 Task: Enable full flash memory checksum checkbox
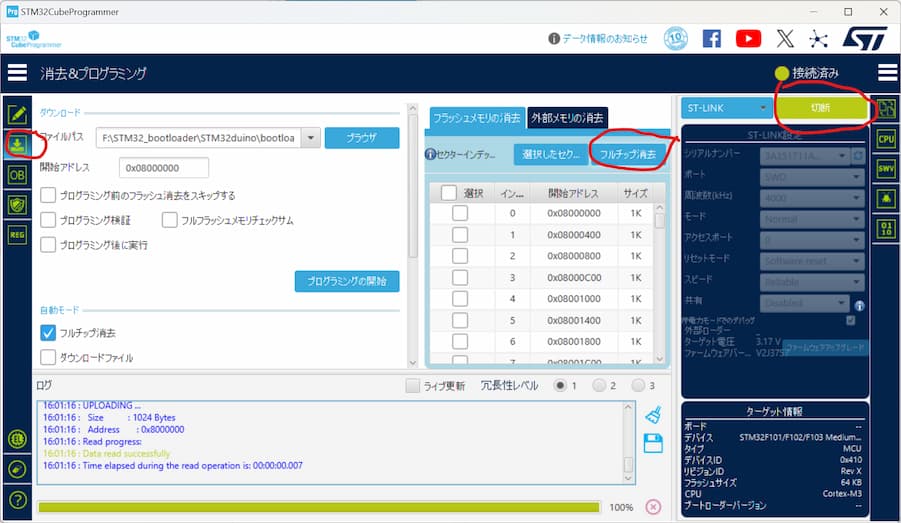[170, 220]
